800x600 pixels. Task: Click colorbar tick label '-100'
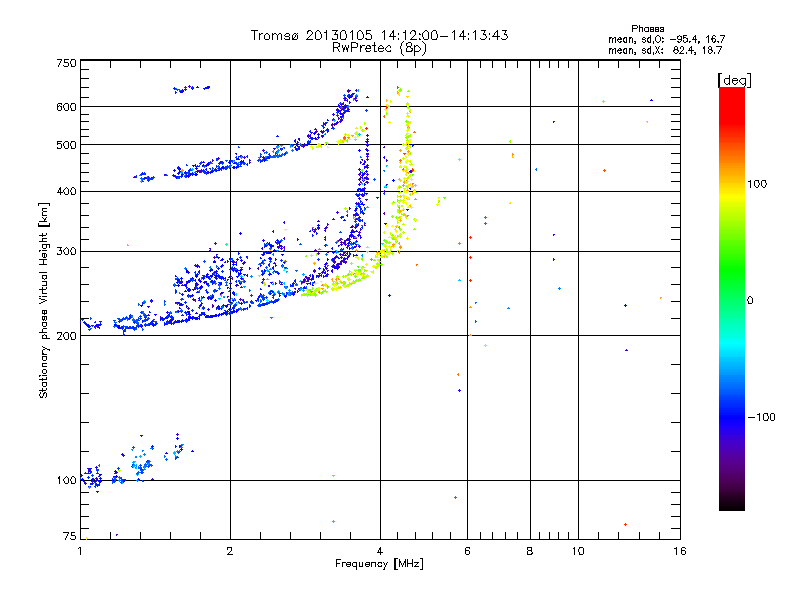click(762, 417)
